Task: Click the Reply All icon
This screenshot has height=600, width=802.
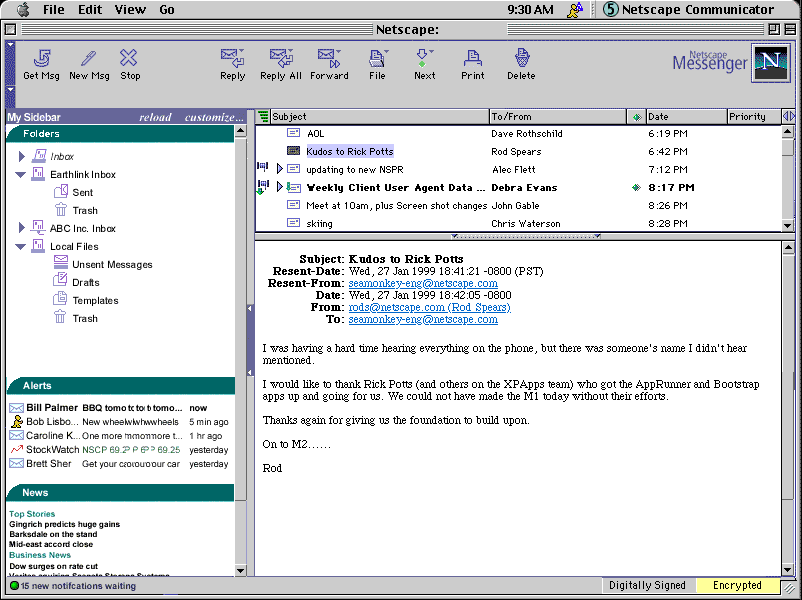Action: 281,58
